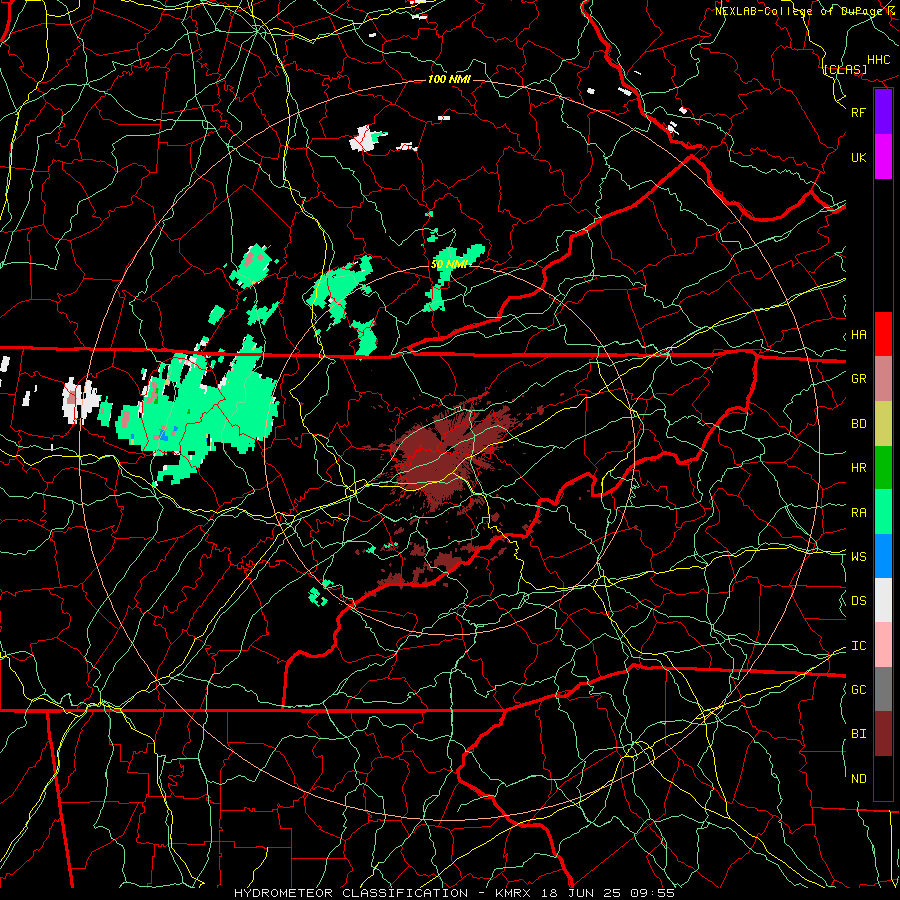Click the HR legend label
This screenshot has height=900, width=900.
pyautogui.click(x=858, y=468)
